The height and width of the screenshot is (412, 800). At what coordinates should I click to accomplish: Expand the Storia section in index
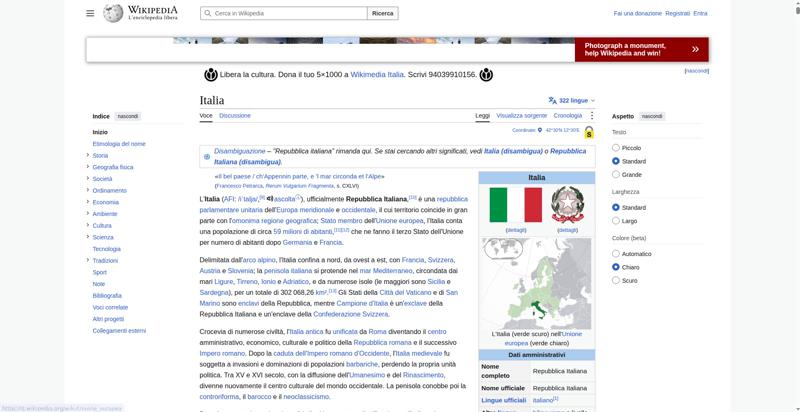[88, 156]
